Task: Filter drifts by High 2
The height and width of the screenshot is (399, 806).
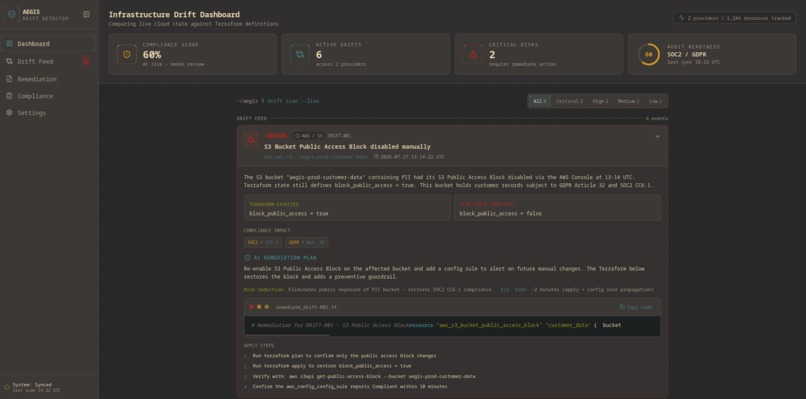Action: pos(600,101)
